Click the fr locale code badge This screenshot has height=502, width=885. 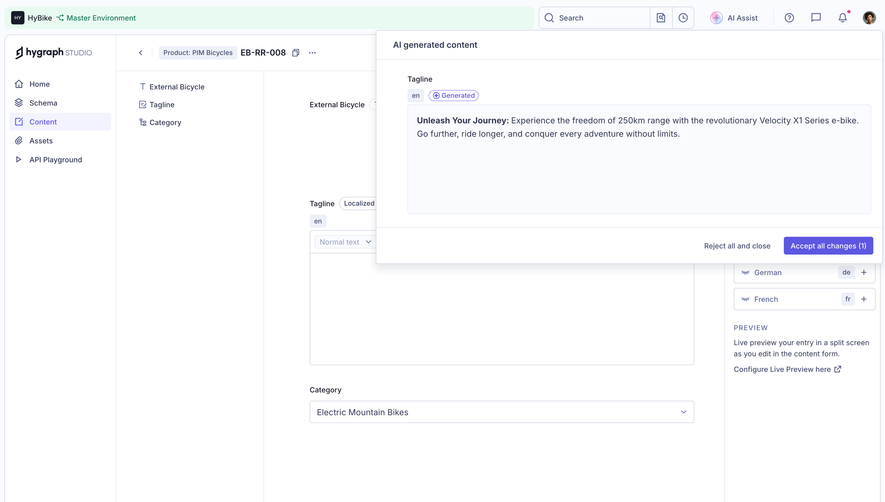coord(848,299)
